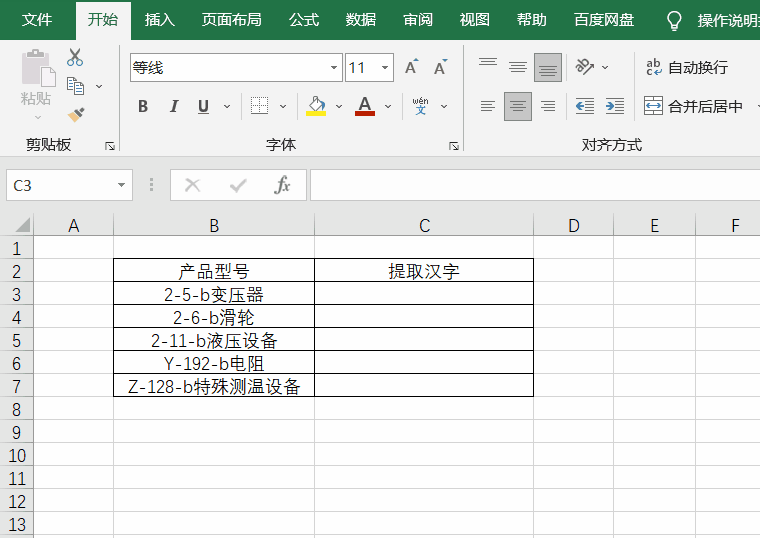760x538 pixels.
Task: Open the Name Box dropdown arrow
Action: point(121,185)
